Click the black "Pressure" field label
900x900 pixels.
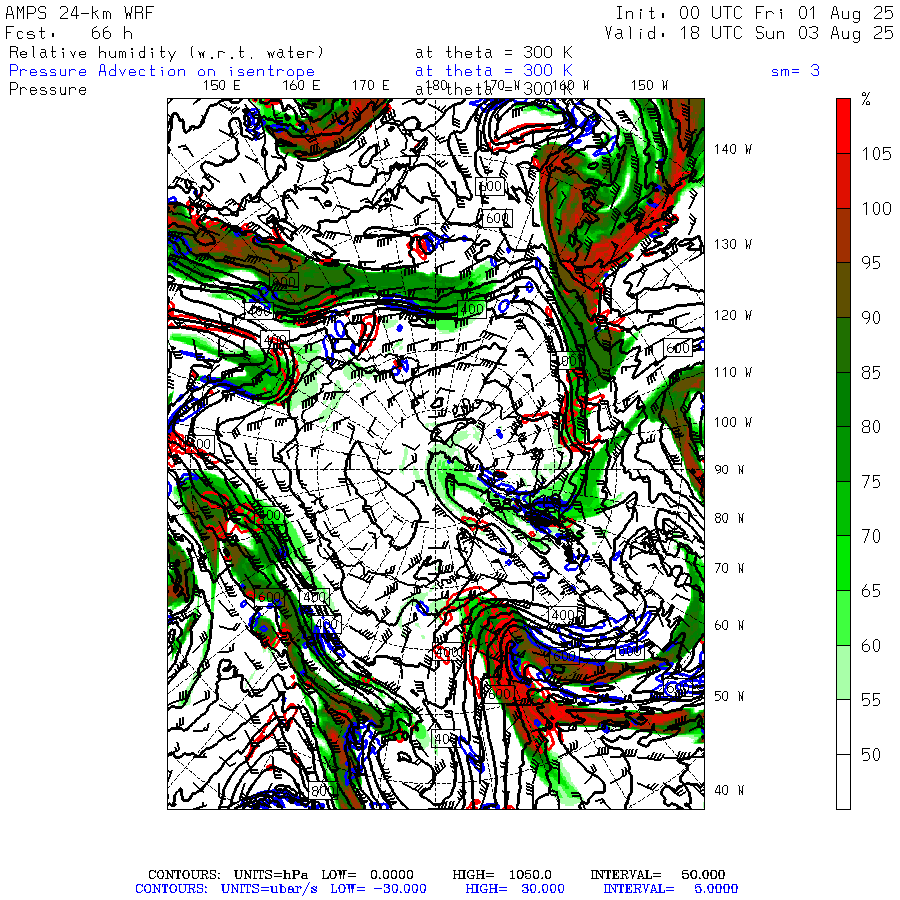(x=48, y=90)
